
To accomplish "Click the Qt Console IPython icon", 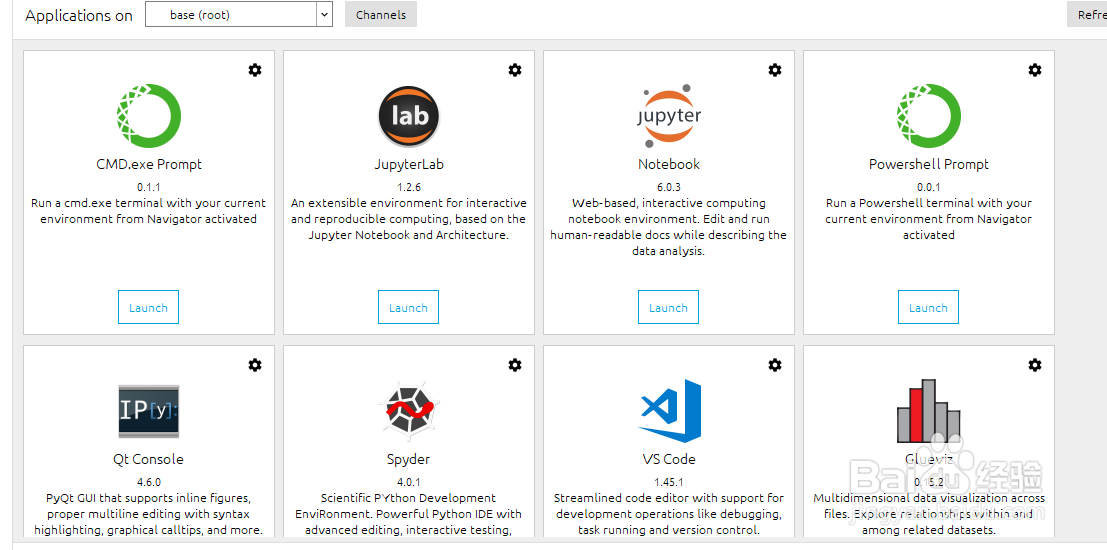I will coord(149,411).
